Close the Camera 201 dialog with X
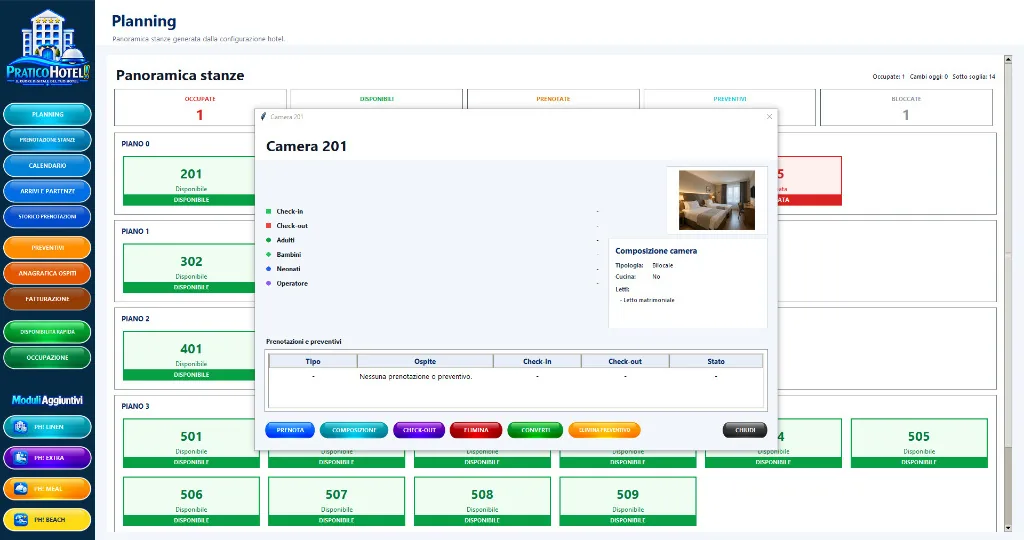Viewport: 1024px width, 540px height. pos(769,116)
